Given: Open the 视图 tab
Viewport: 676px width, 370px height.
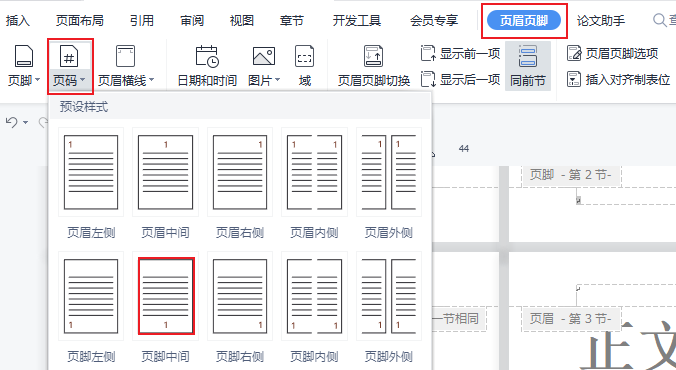Looking at the screenshot, I should [x=241, y=20].
